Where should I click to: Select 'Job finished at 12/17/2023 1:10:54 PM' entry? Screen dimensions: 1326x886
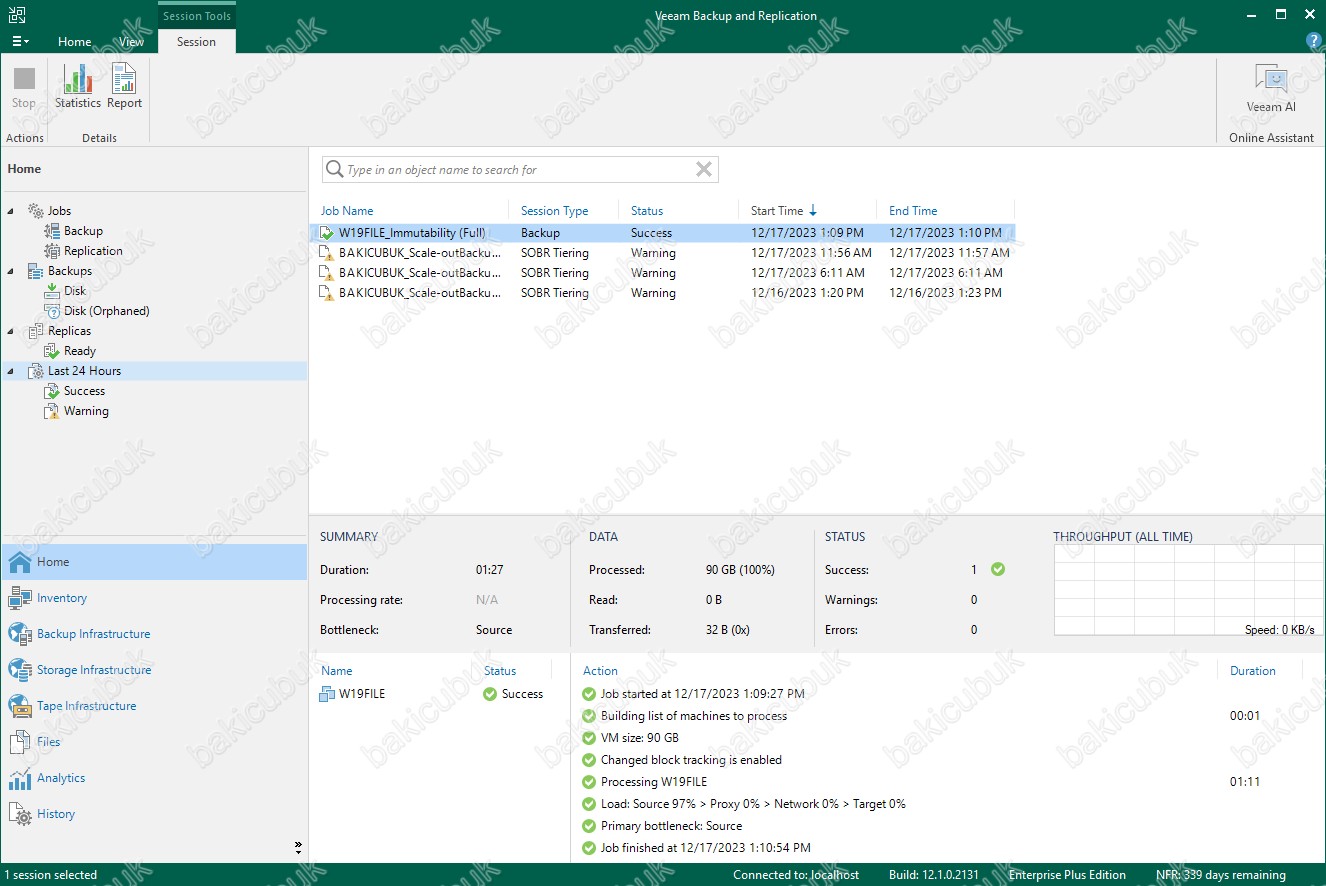[705, 848]
